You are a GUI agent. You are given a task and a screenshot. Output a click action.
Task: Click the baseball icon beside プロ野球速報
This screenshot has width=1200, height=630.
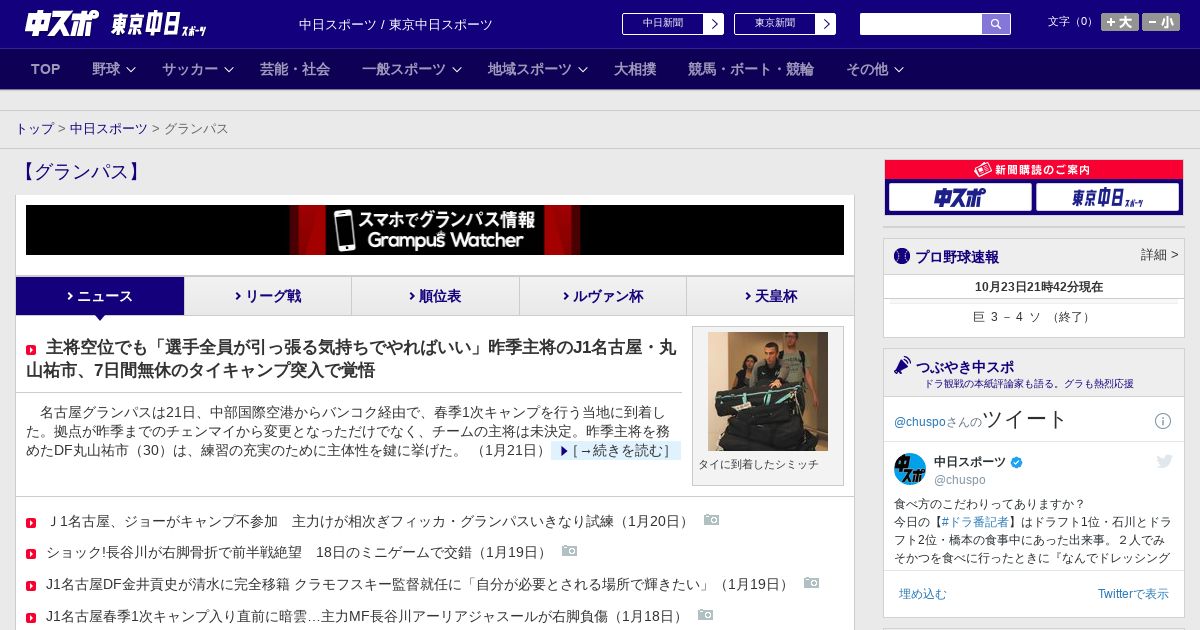point(902,256)
